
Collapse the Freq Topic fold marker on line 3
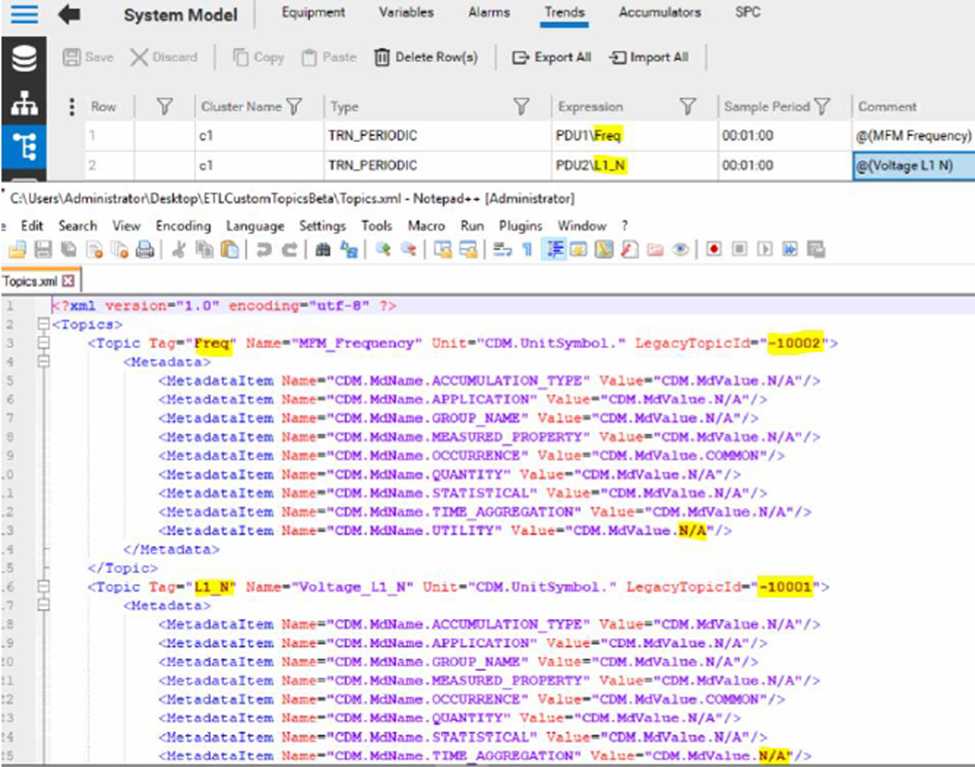(43, 343)
